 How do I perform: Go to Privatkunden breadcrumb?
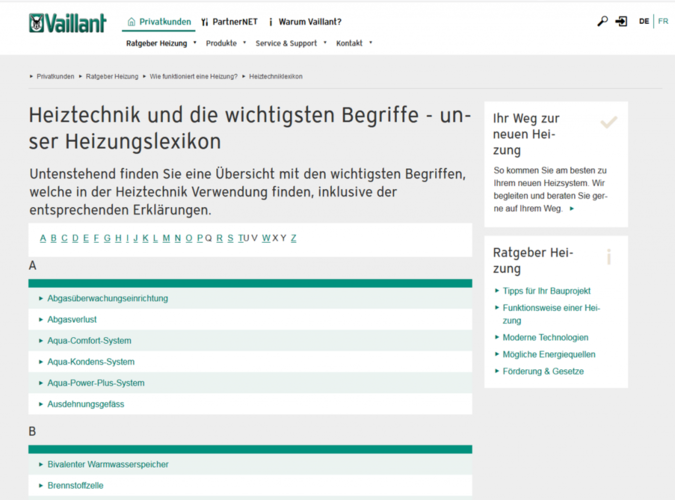(x=55, y=77)
